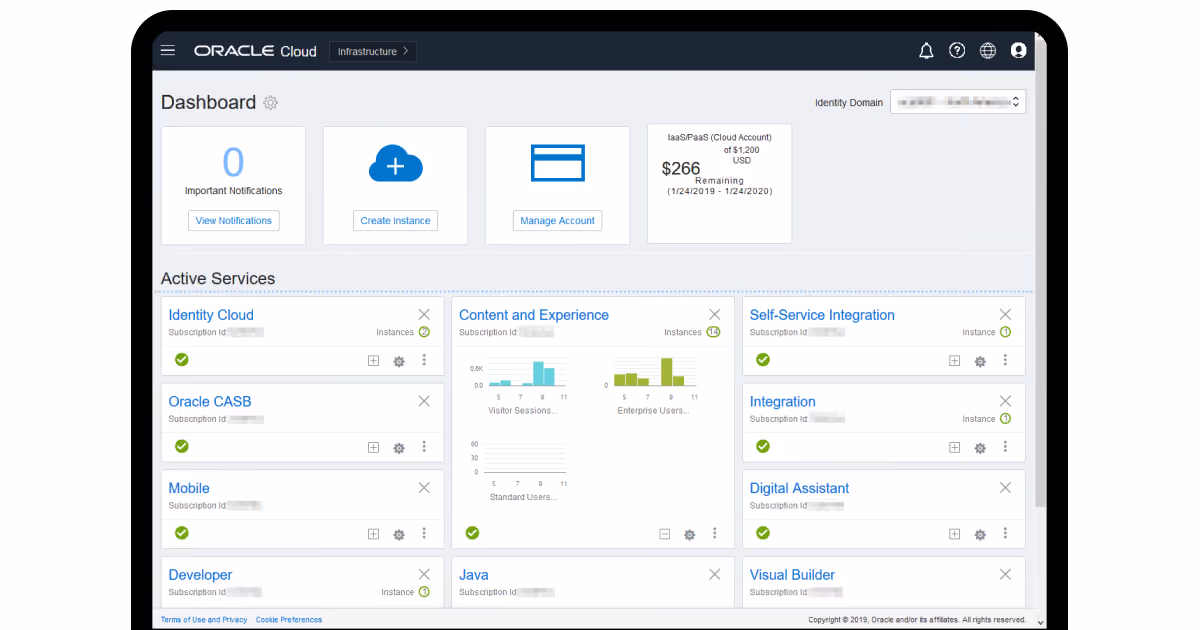Click the $266 remaining balance card

point(720,183)
